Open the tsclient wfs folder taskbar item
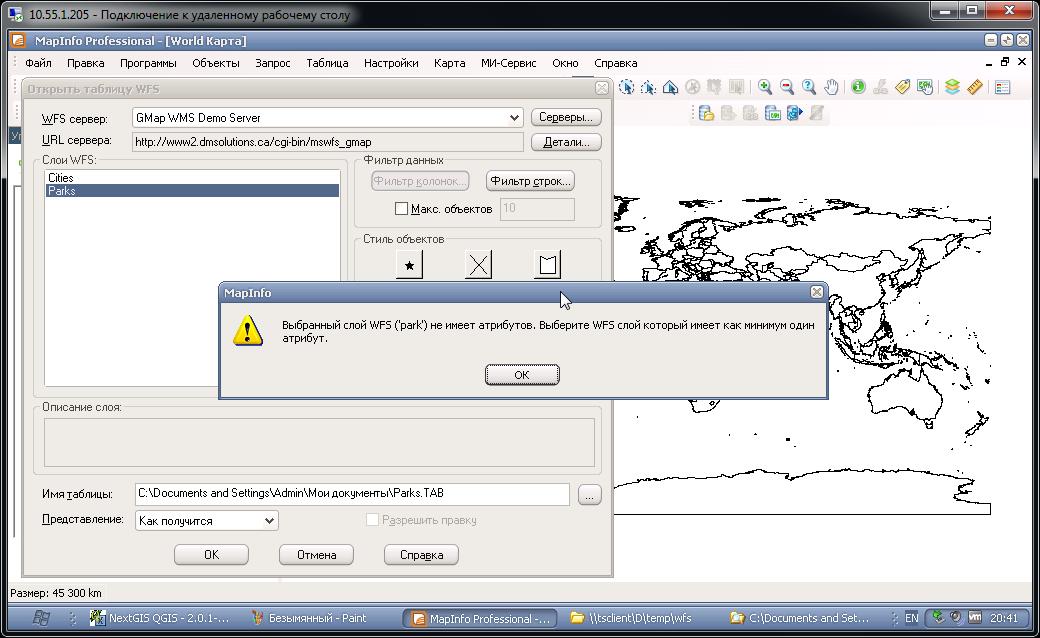Viewport: 1040px width, 638px height. 631,618
